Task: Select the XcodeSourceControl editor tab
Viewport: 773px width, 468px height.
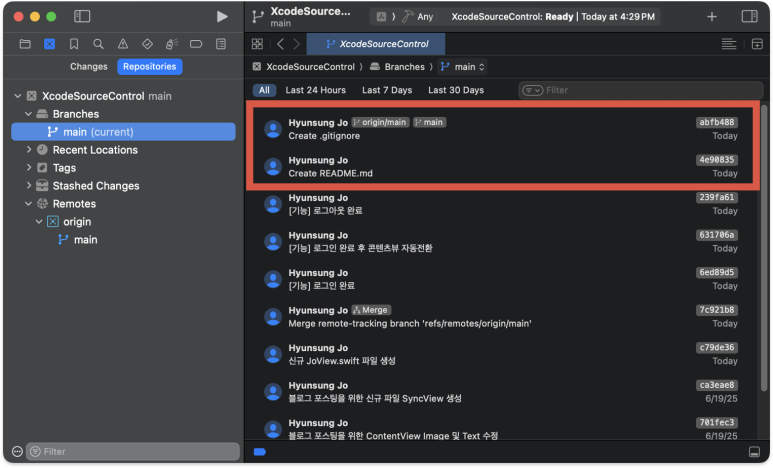Action: [x=376, y=44]
